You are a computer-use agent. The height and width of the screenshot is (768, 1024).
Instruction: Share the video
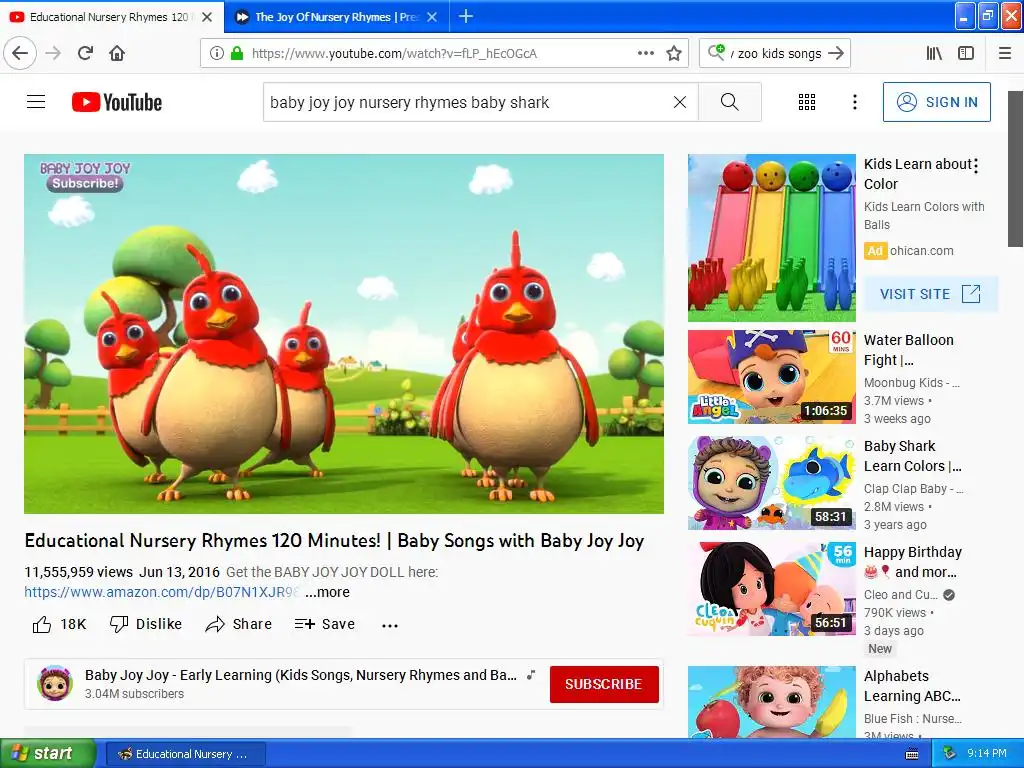coord(238,624)
